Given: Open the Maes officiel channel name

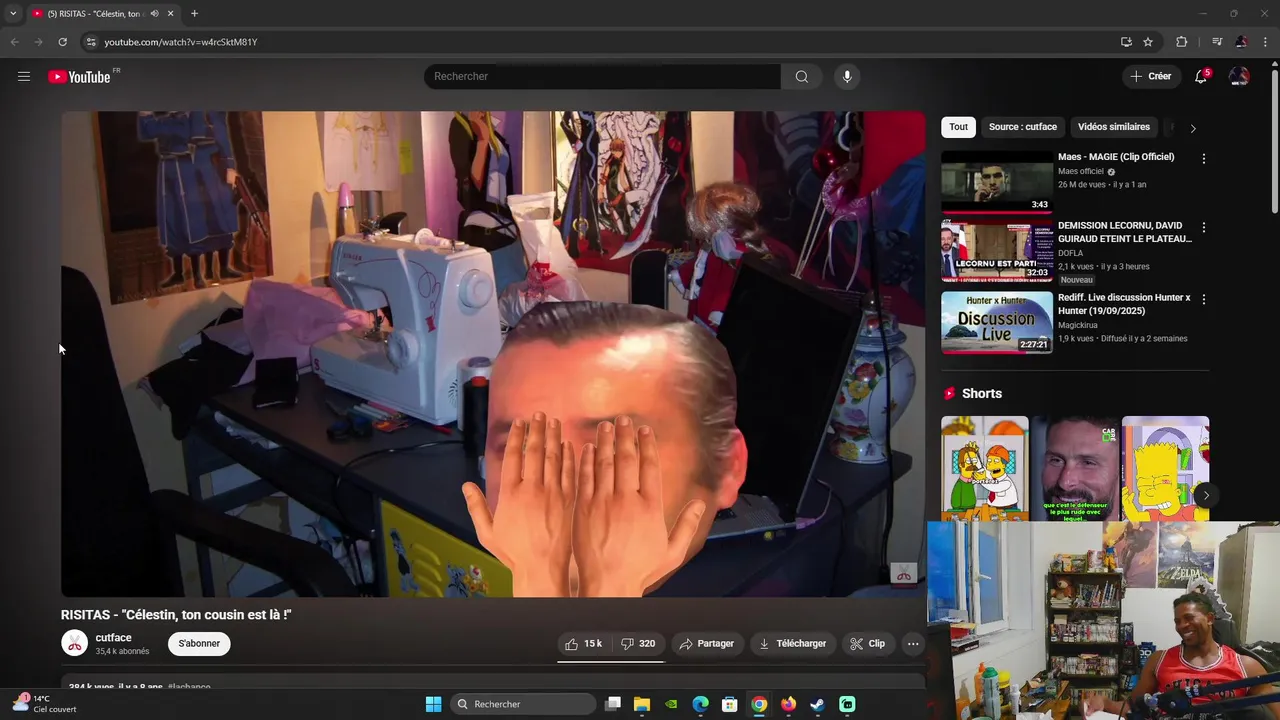Looking at the screenshot, I should point(1081,171).
